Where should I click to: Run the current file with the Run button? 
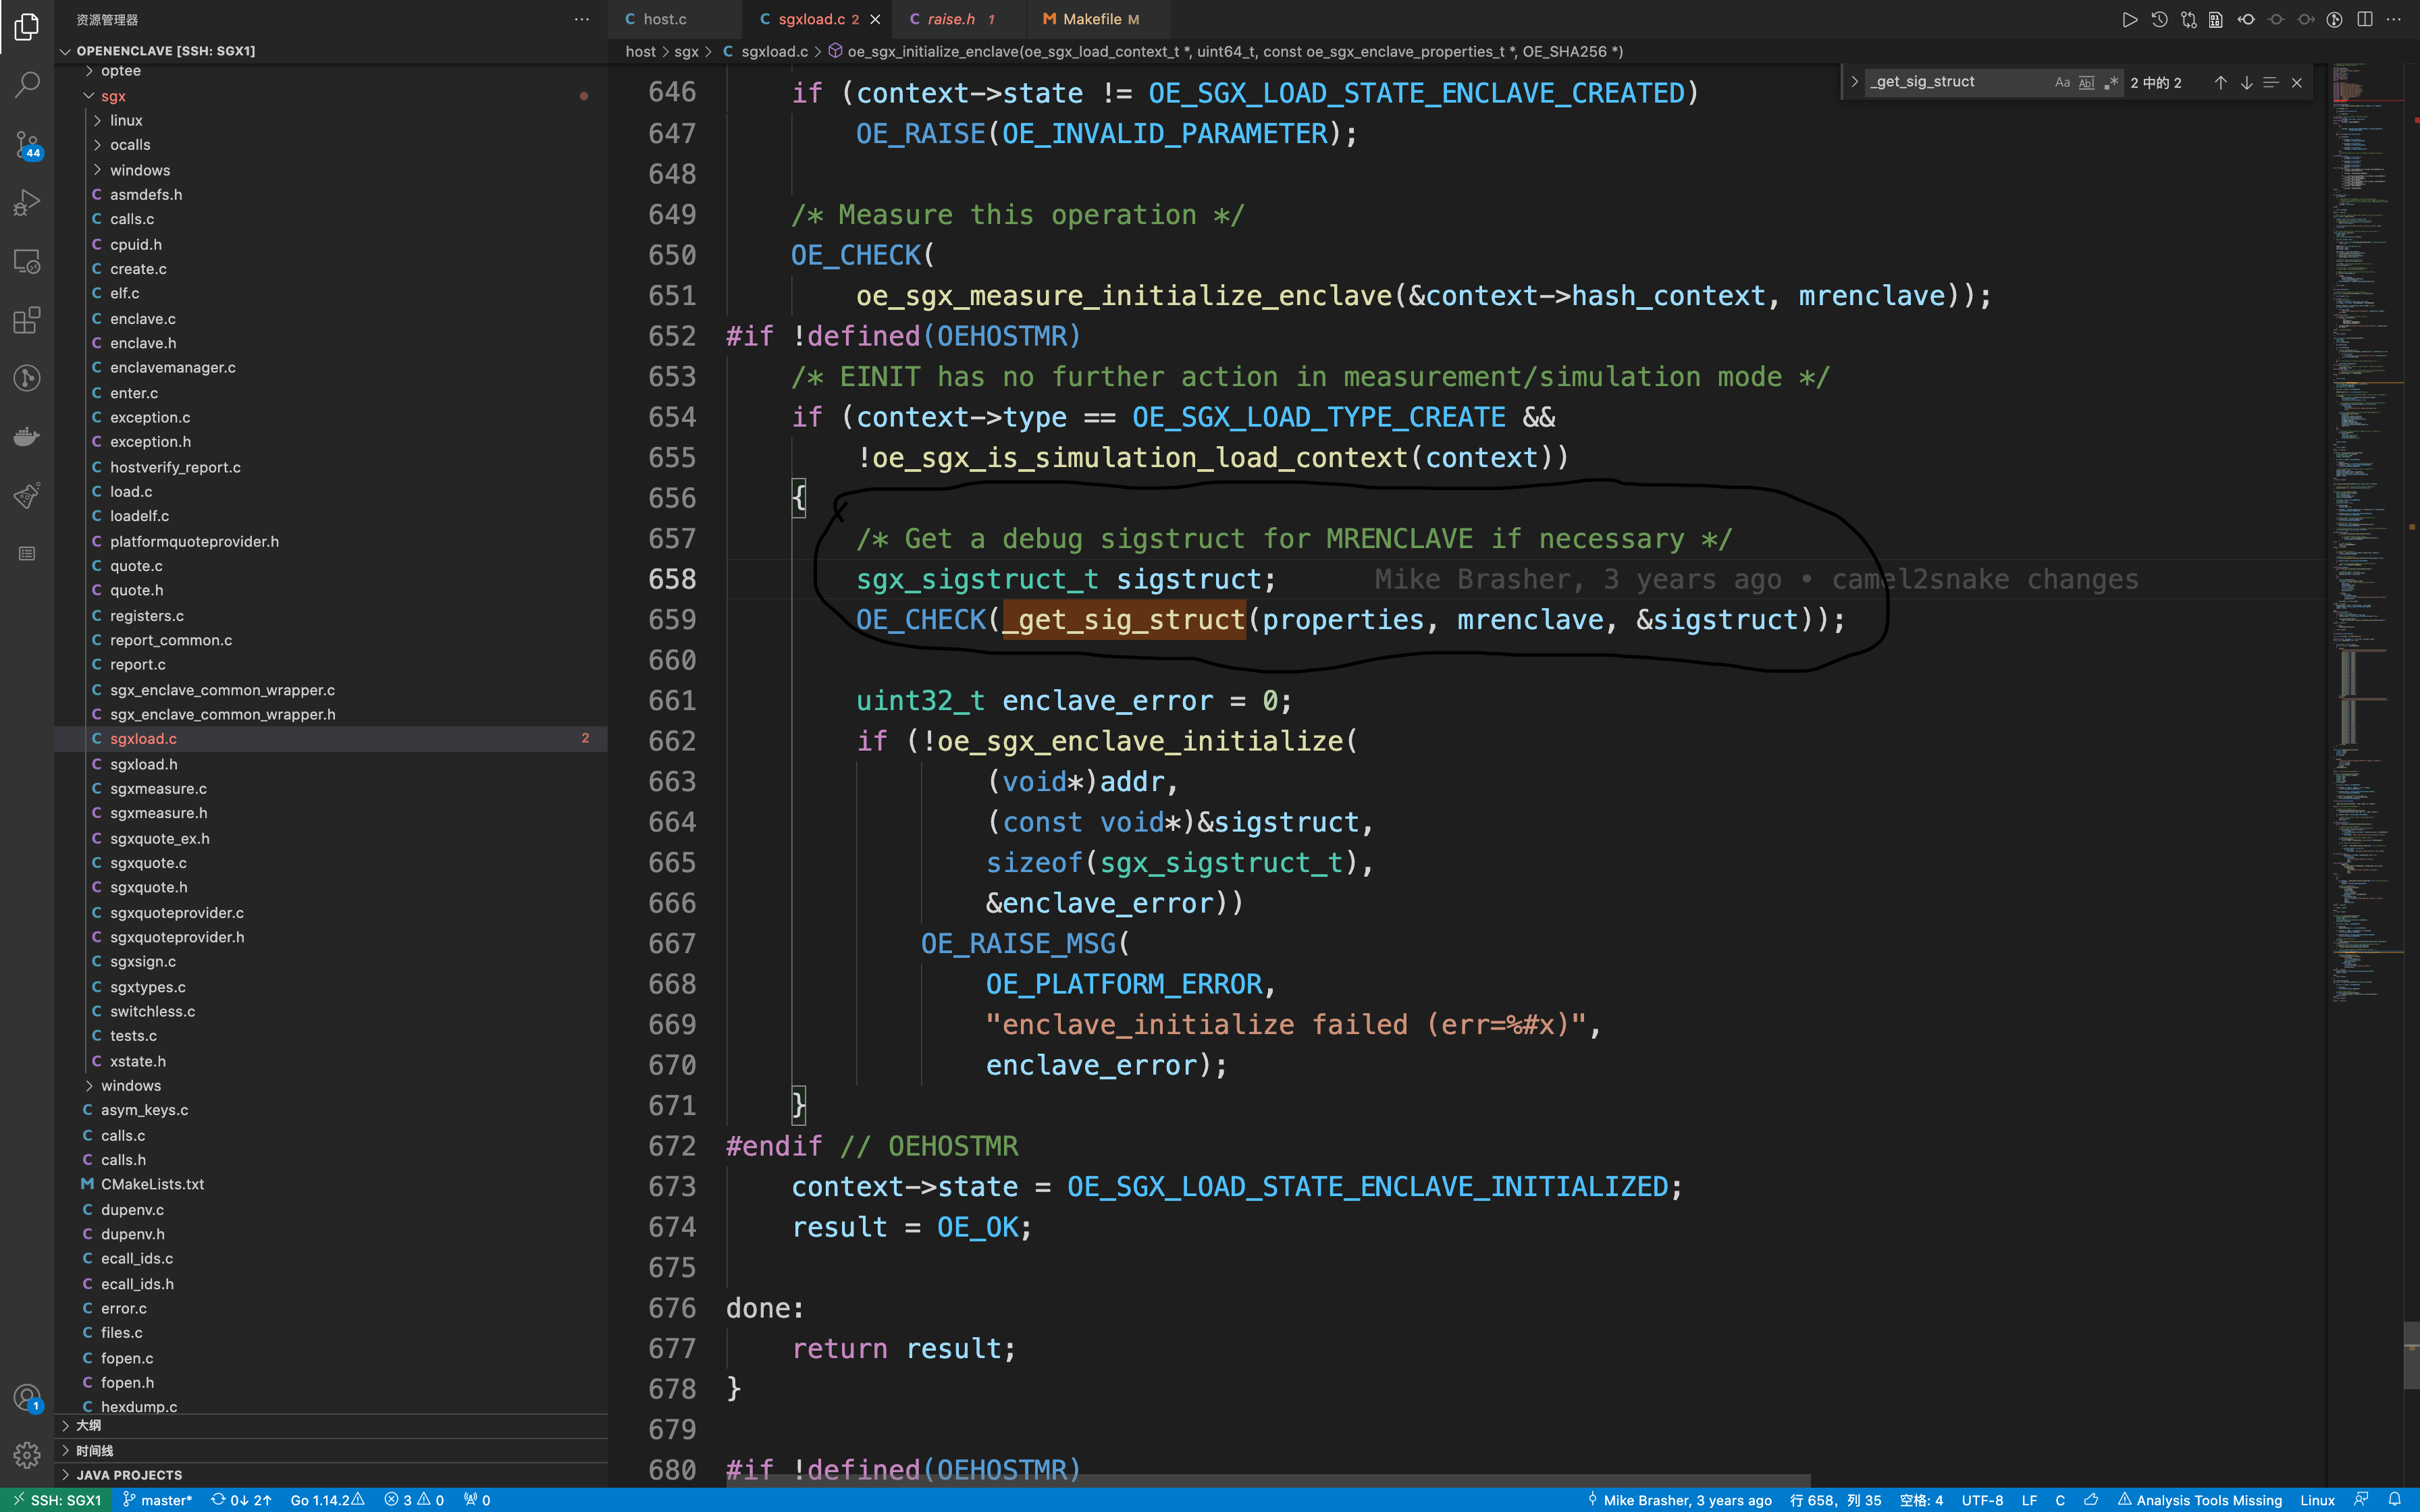tap(2130, 19)
